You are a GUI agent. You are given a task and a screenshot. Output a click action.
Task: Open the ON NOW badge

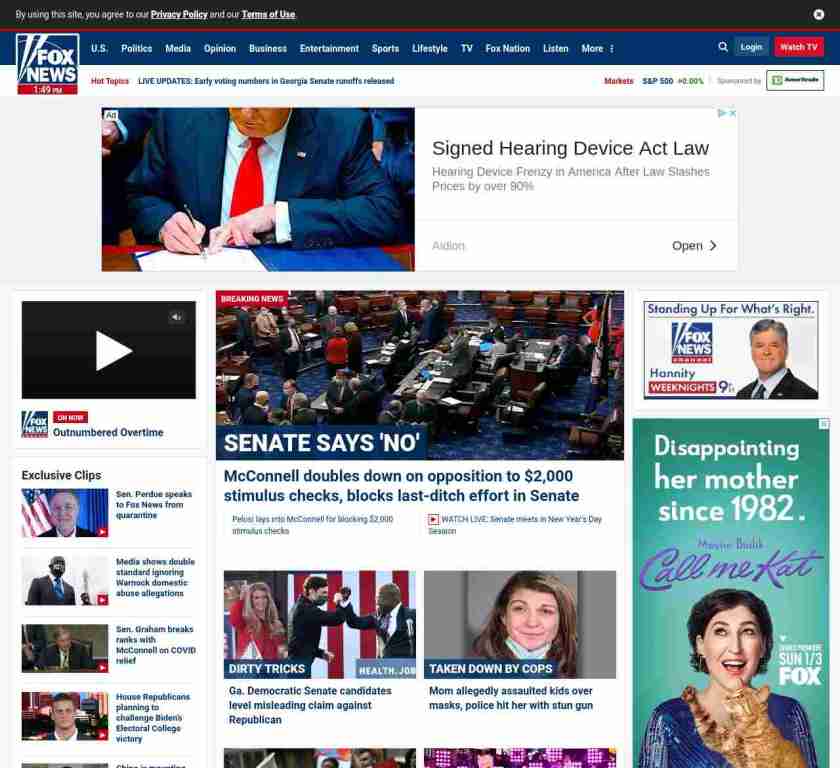(70, 417)
